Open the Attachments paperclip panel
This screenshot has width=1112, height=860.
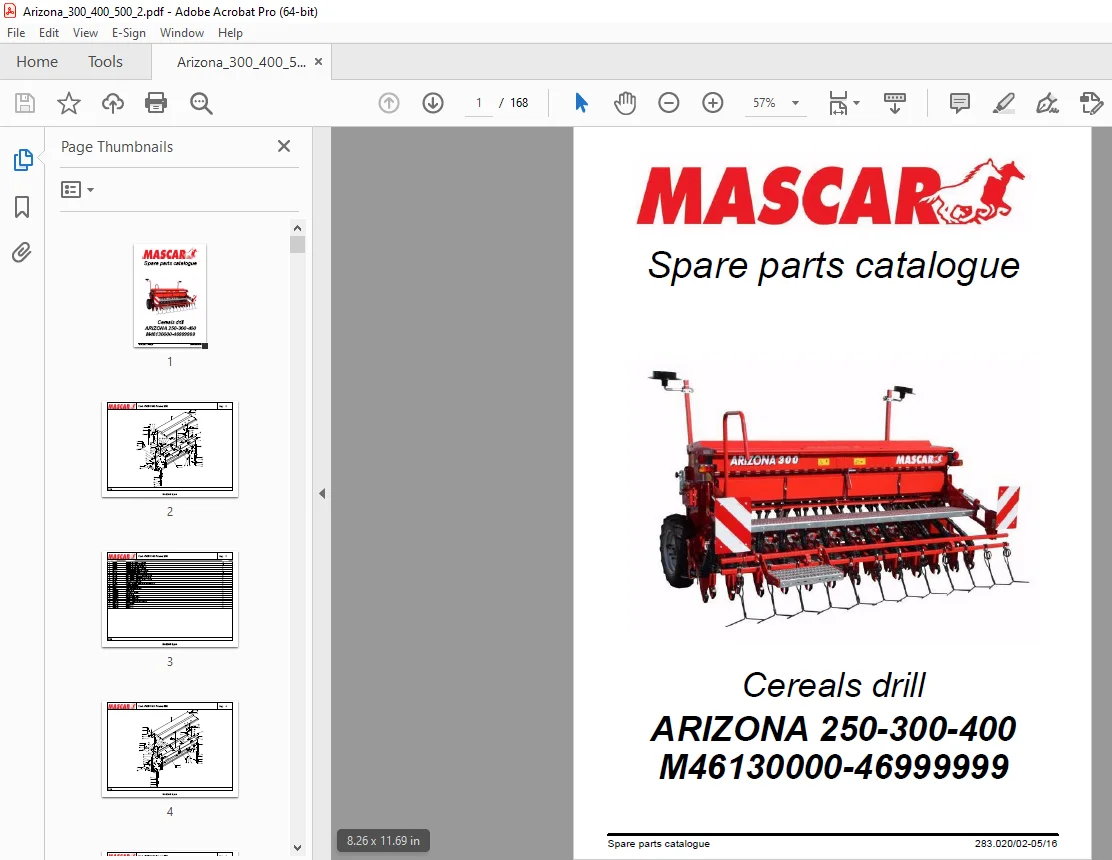point(22,252)
